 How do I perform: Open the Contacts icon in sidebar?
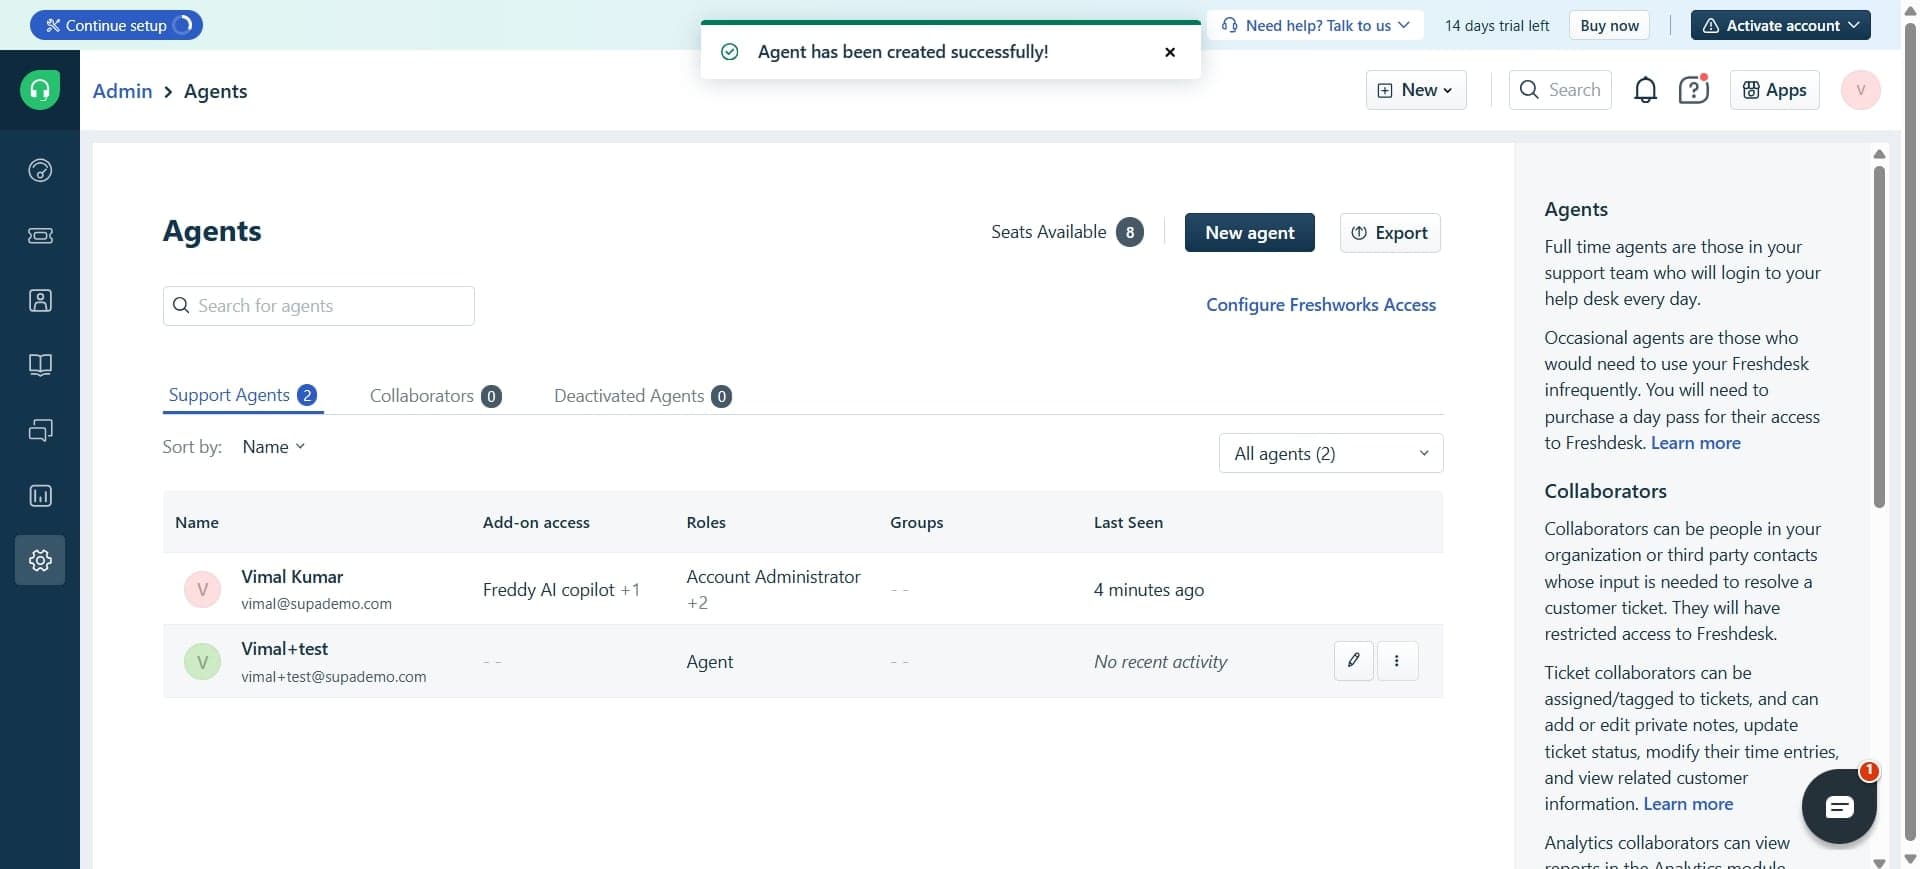(40, 301)
